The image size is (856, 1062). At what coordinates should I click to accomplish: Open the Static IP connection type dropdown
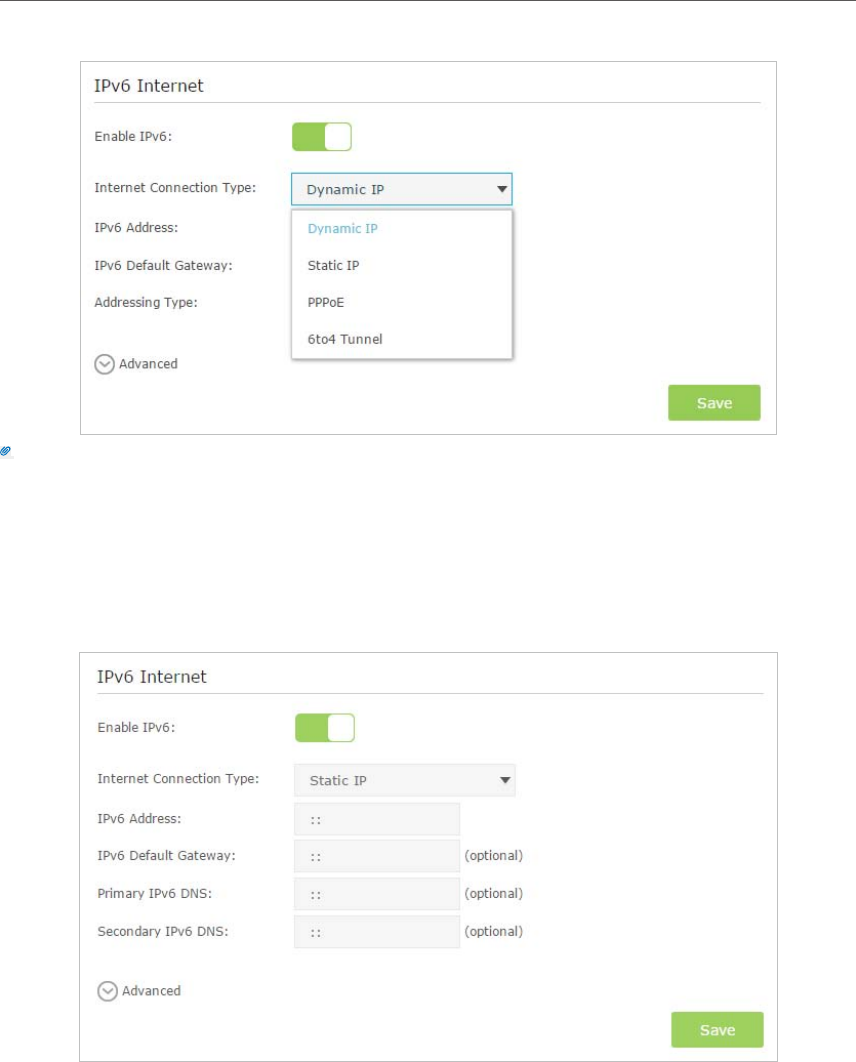click(x=404, y=780)
